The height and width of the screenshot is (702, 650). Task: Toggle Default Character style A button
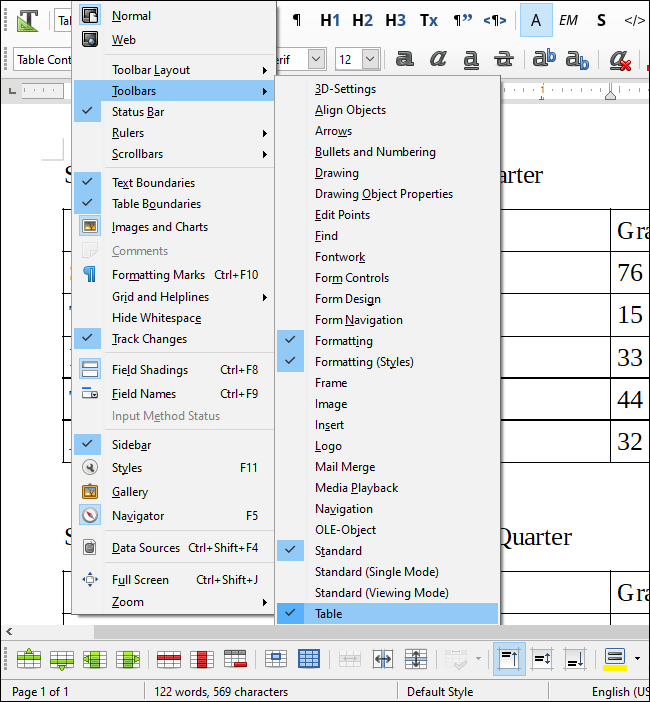536,20
